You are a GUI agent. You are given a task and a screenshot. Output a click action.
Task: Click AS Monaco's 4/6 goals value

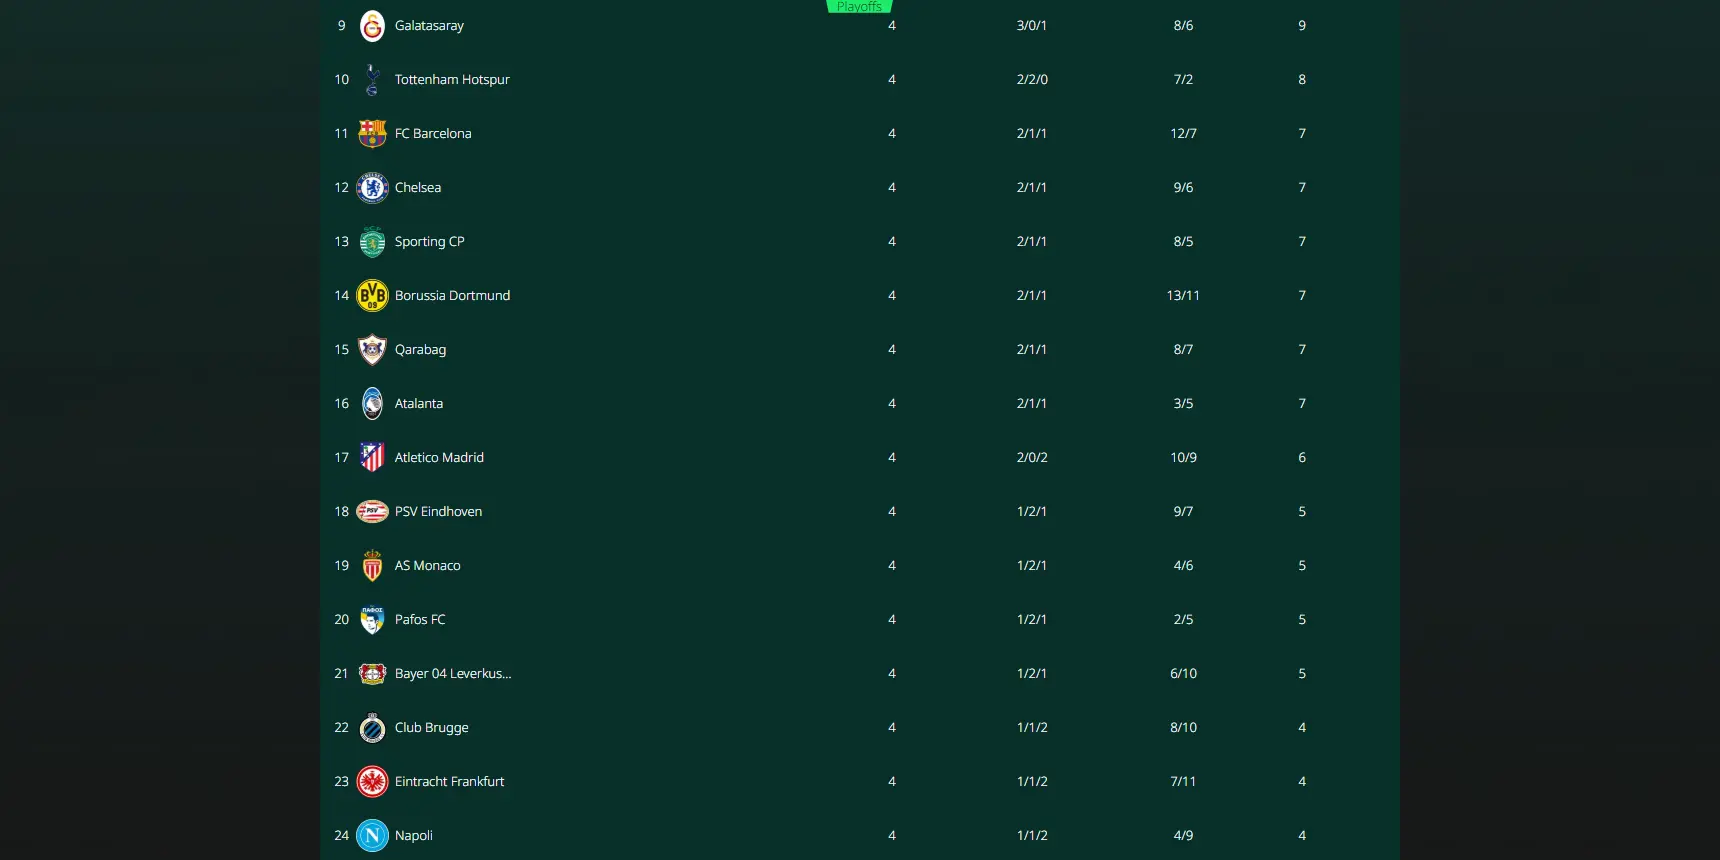[x=1183, y=566]
